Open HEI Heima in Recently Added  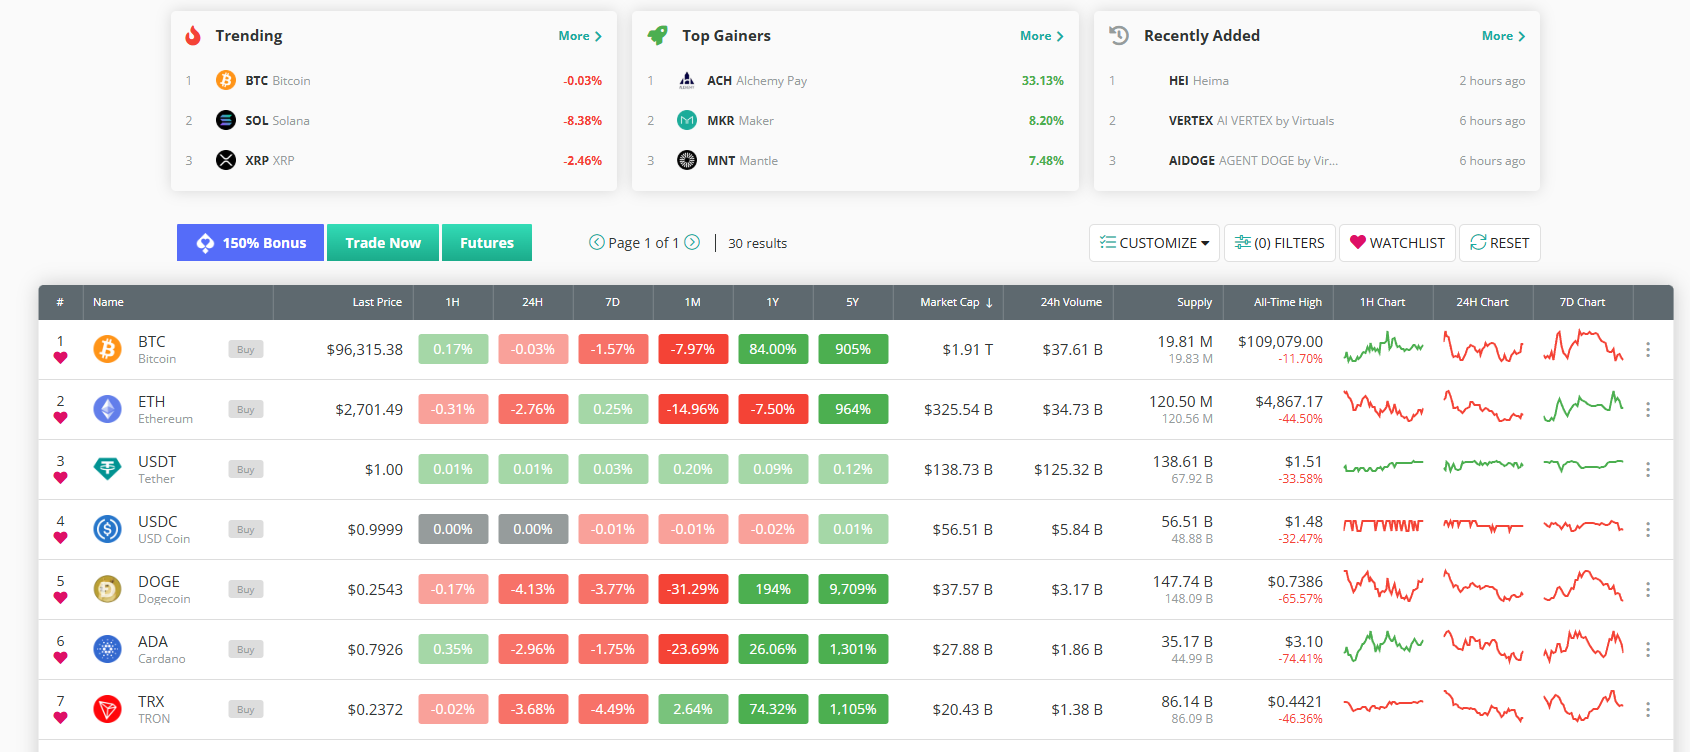pyautogui.click(x=1198, y=81)
